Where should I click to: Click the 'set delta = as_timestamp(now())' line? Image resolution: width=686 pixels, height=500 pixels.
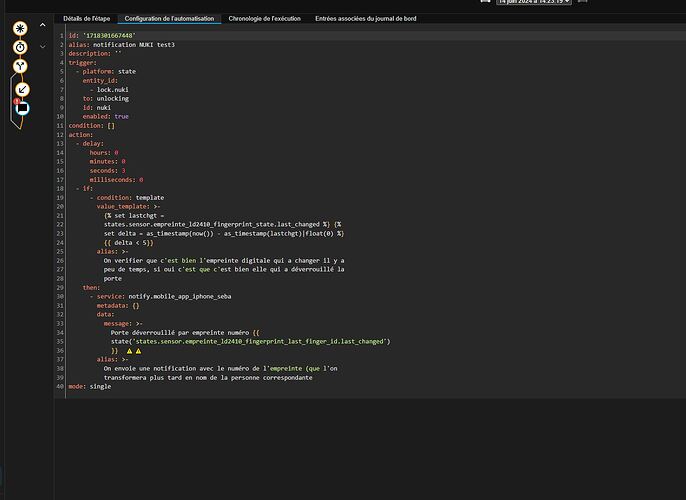pyautogui.click(x=224, y=234)
